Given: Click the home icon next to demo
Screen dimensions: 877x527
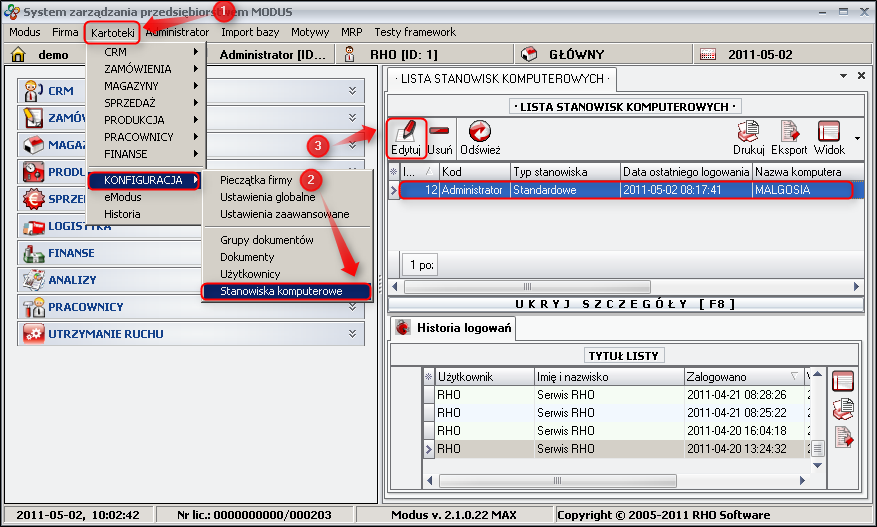Looking at the screenshot, I should [18, 55].
